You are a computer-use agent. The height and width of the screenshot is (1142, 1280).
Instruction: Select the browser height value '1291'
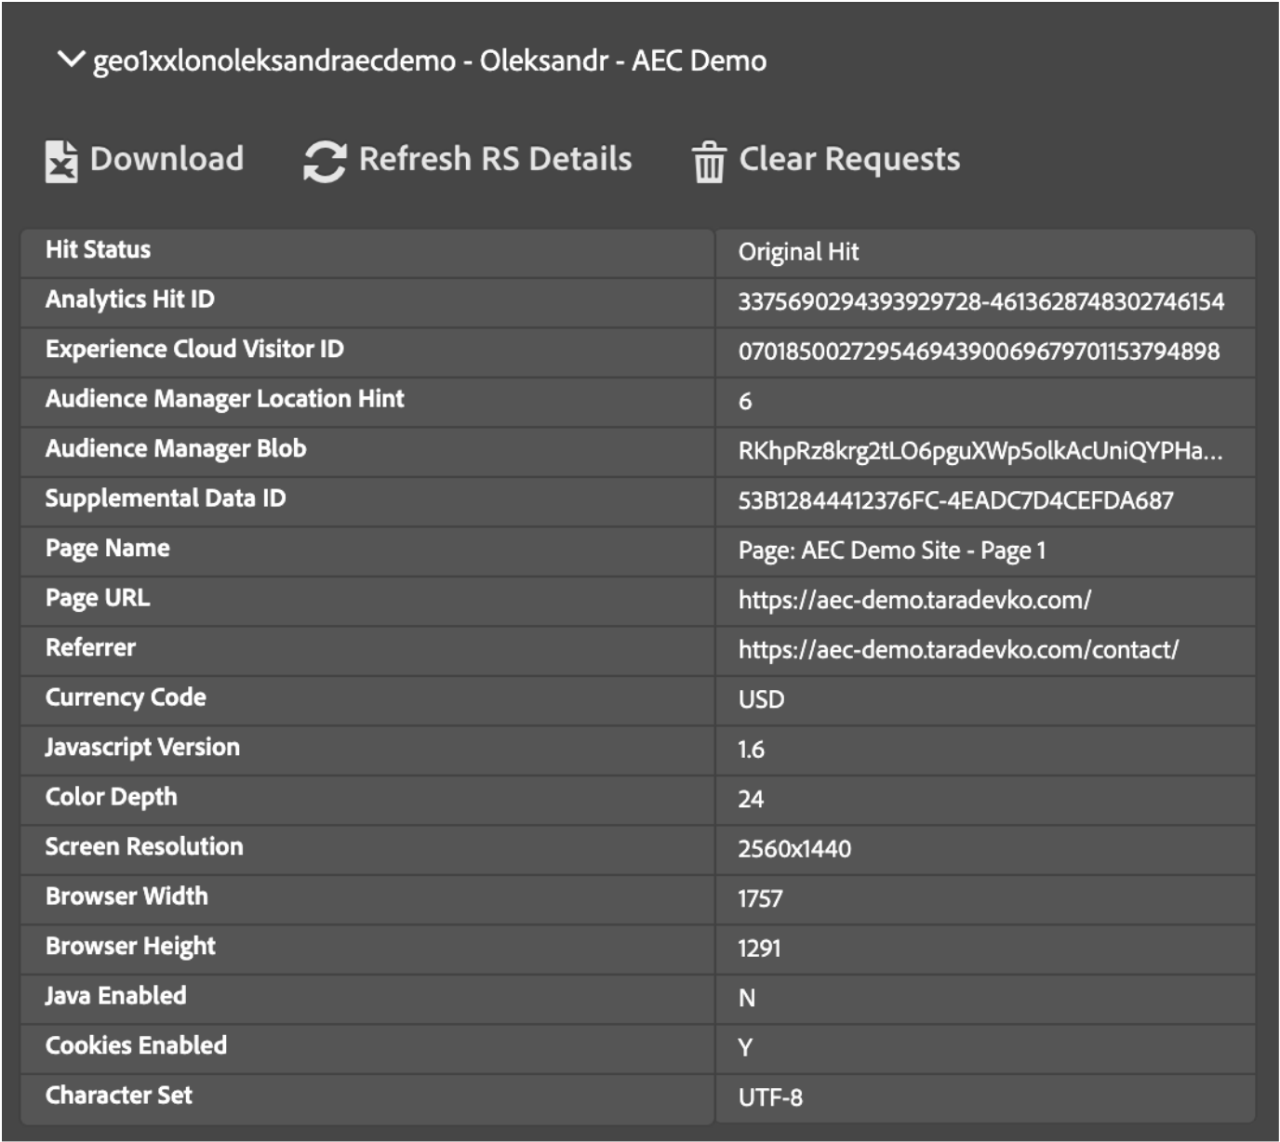coord(759,948)
